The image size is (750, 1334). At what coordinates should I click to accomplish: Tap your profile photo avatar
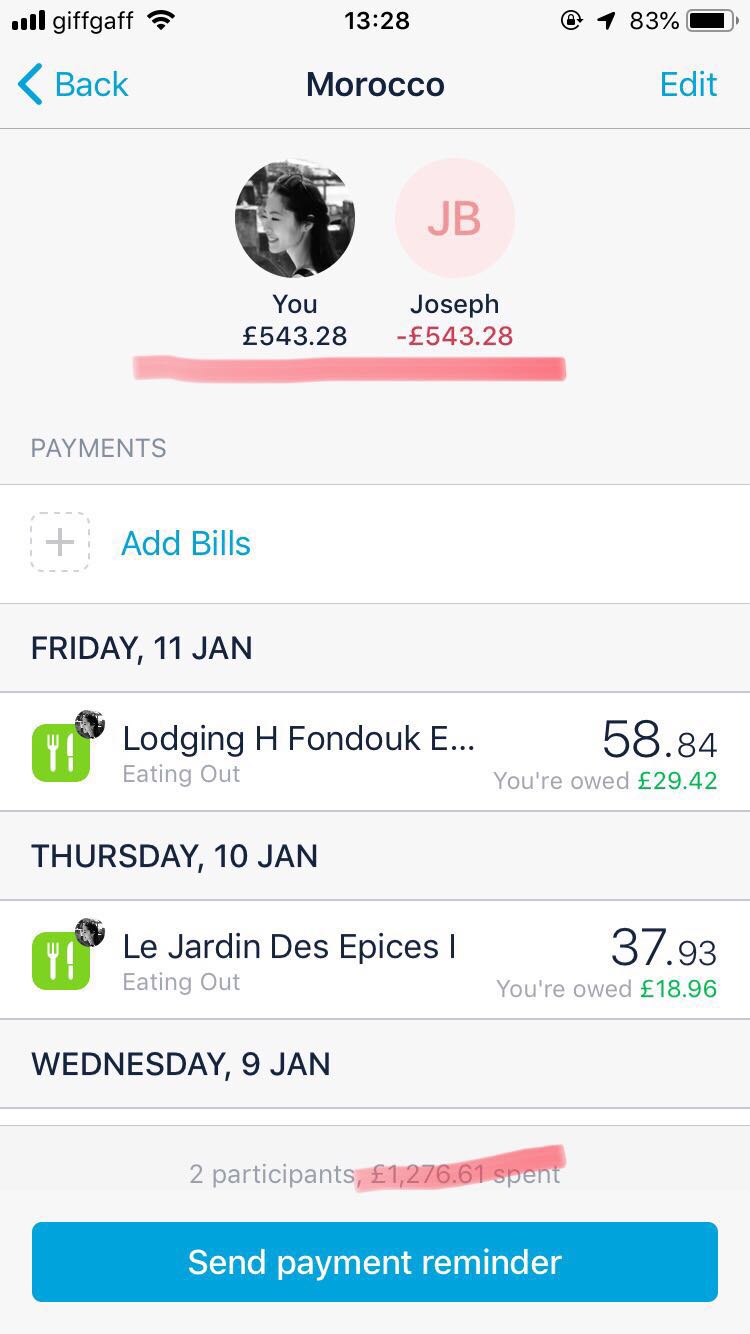[x=295, y=218]
